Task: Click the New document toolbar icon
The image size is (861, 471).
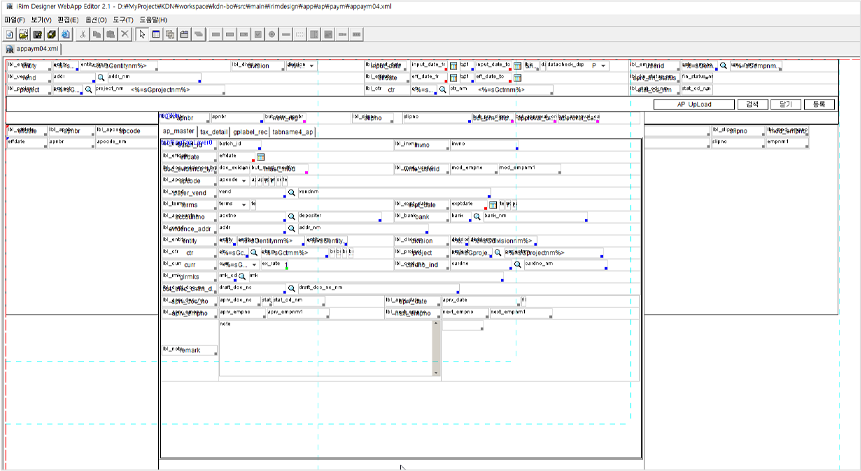Action: 10,35
